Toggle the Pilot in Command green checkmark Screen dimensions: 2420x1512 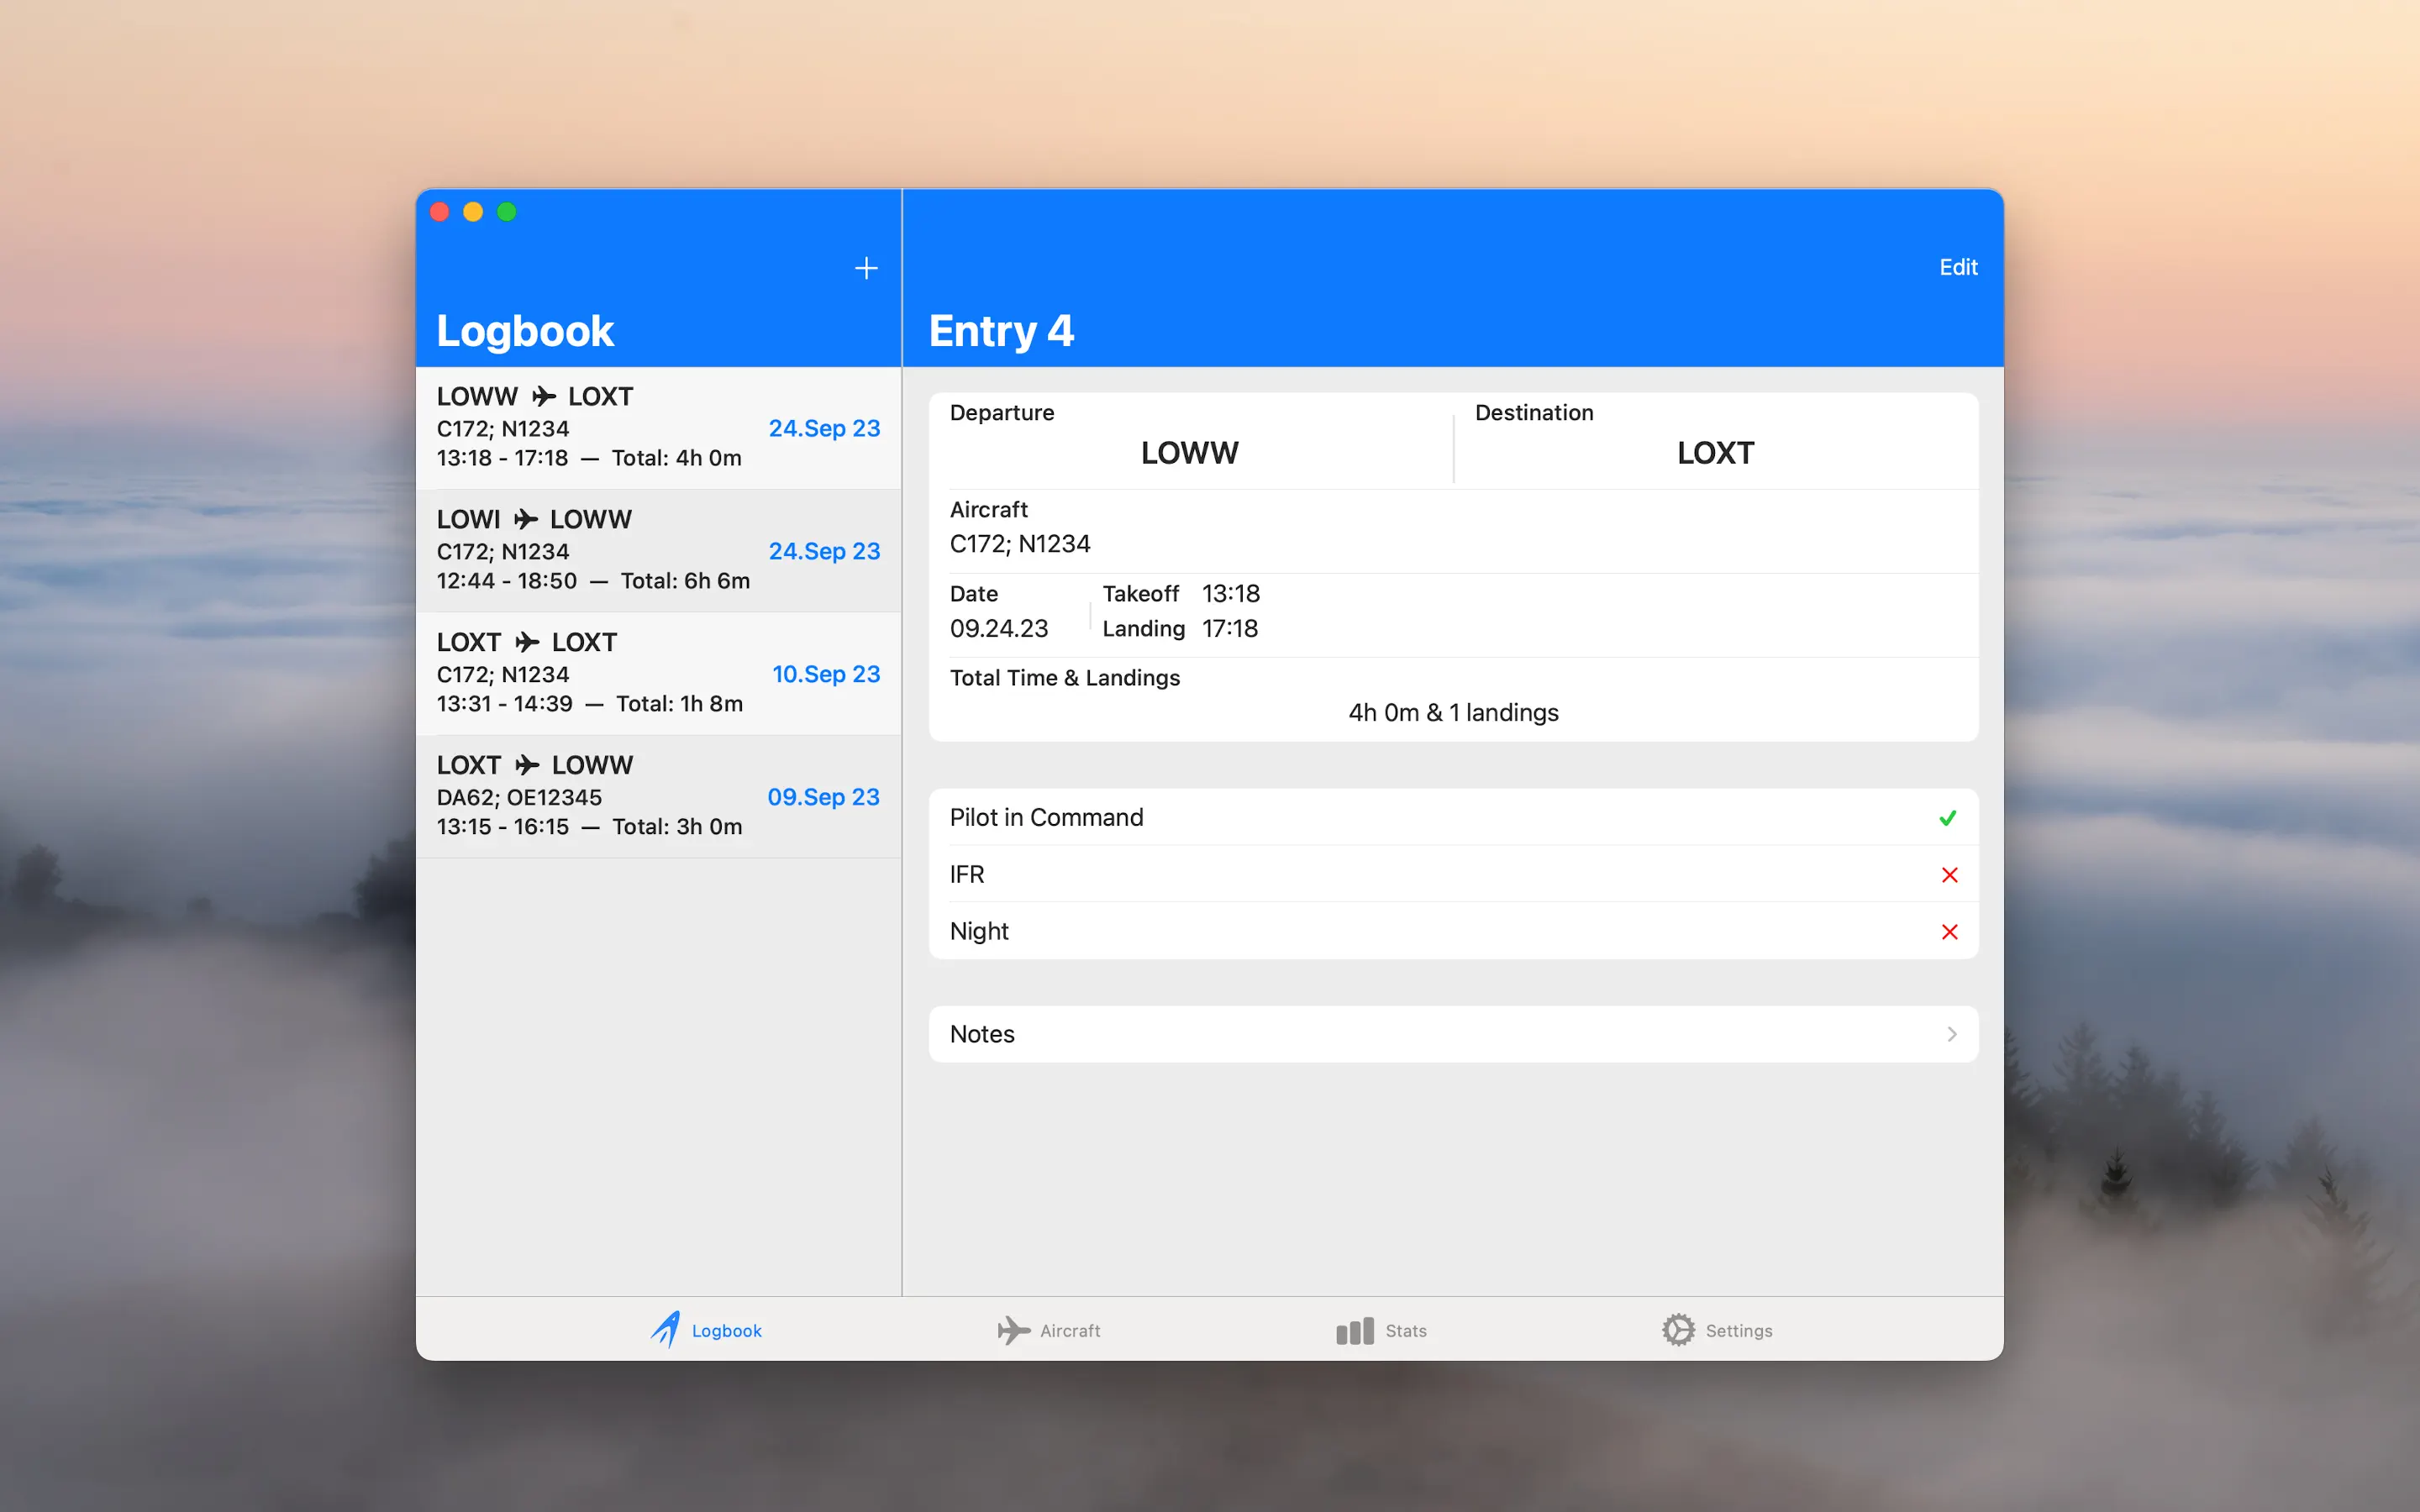click(x=1948, y=818)
